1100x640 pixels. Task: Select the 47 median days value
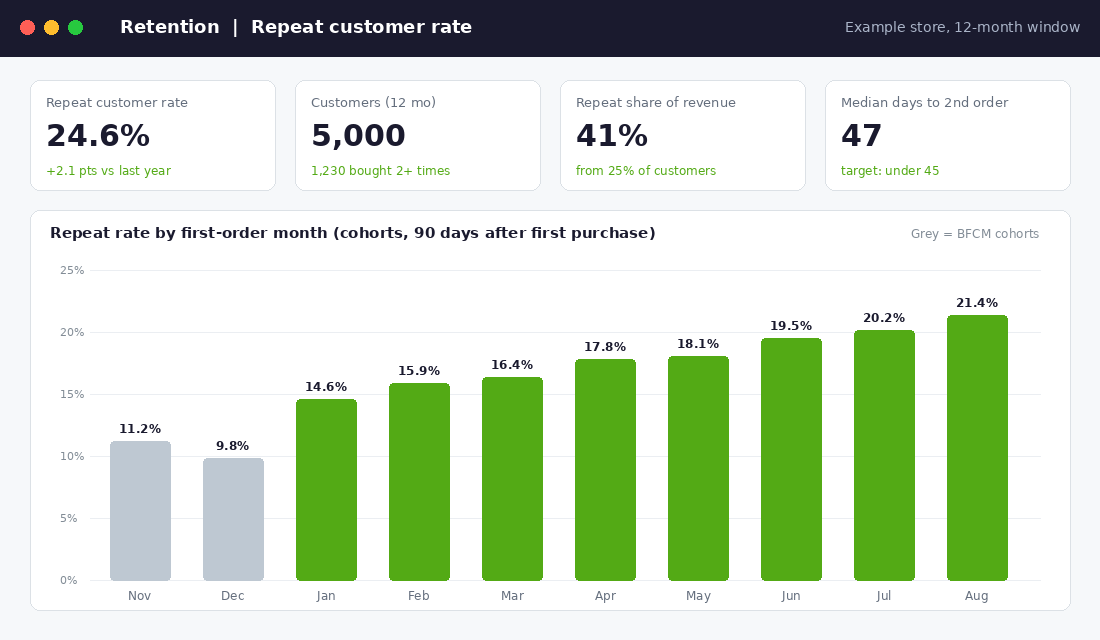861,135
